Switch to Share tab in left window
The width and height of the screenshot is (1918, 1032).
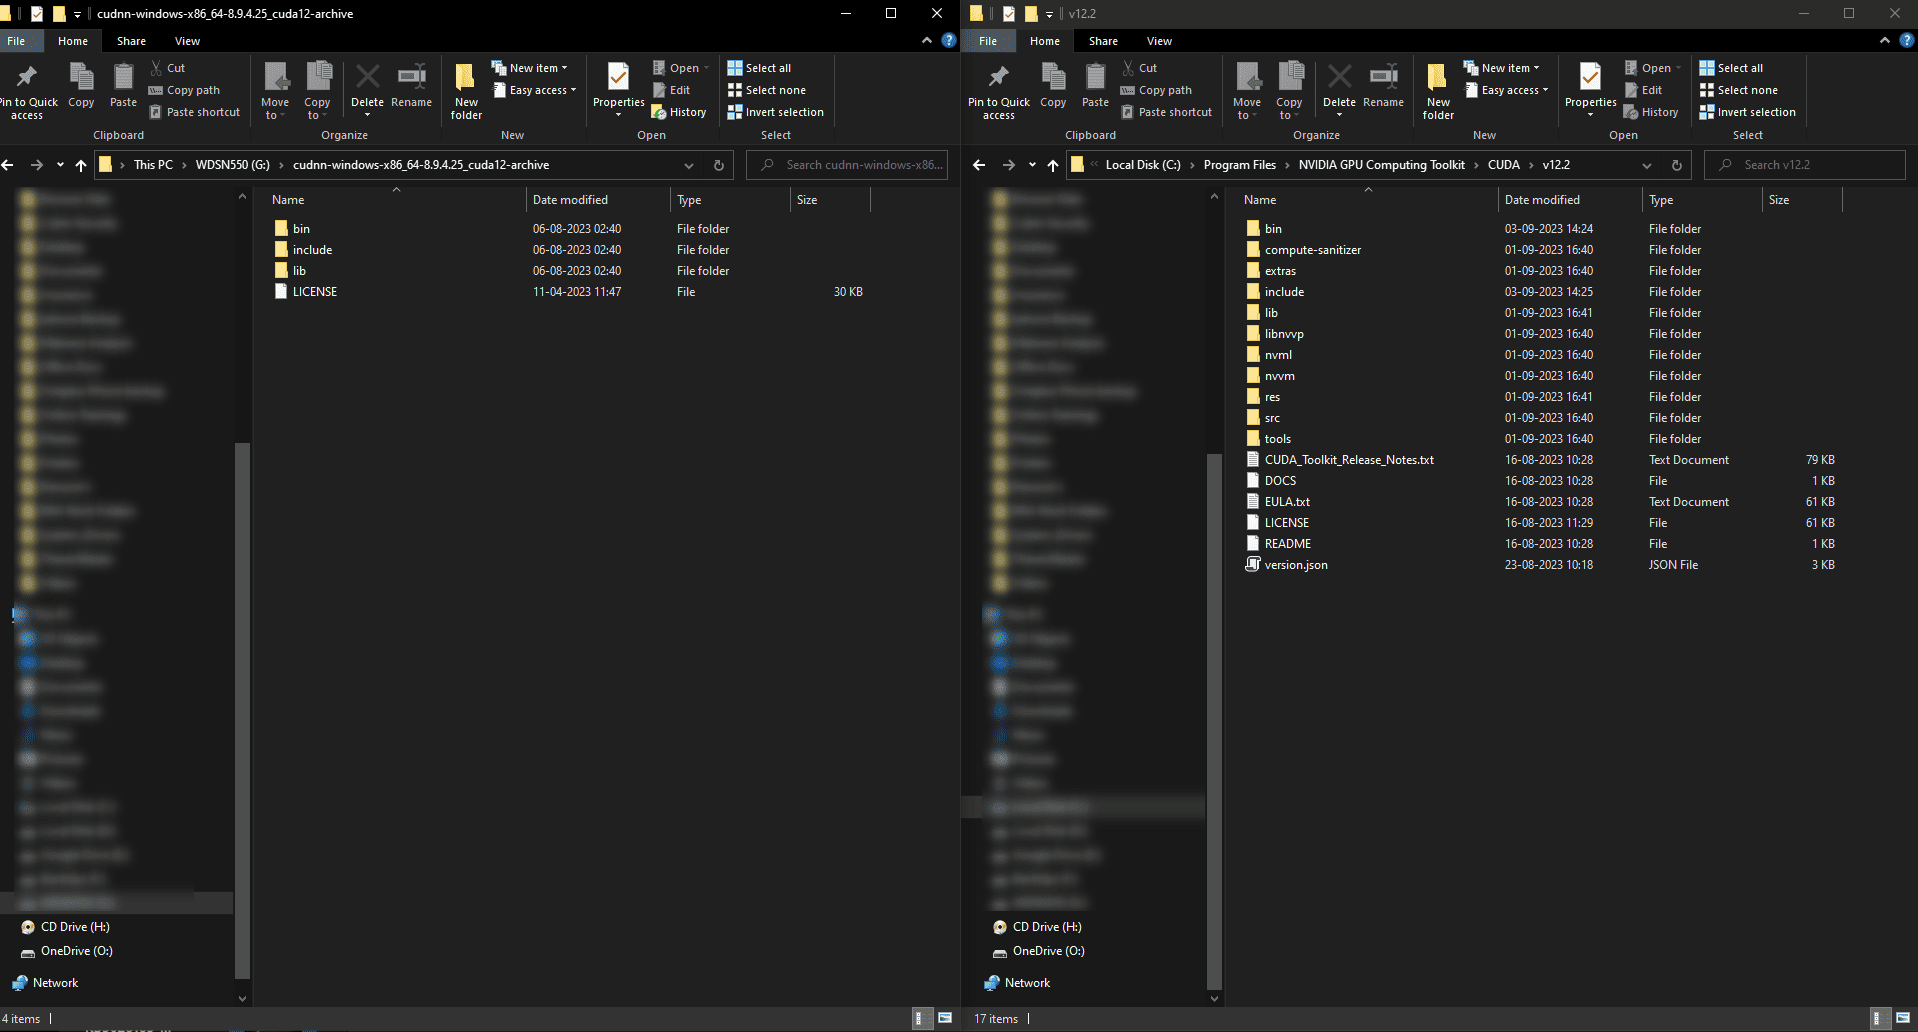pos(131,41)
